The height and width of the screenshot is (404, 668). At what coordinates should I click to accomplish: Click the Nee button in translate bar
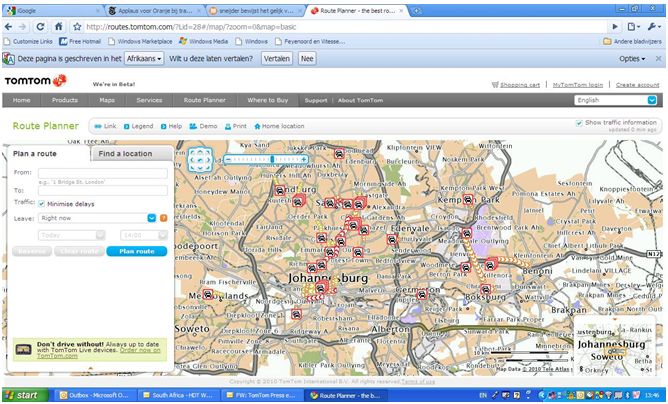click(307, 59)
